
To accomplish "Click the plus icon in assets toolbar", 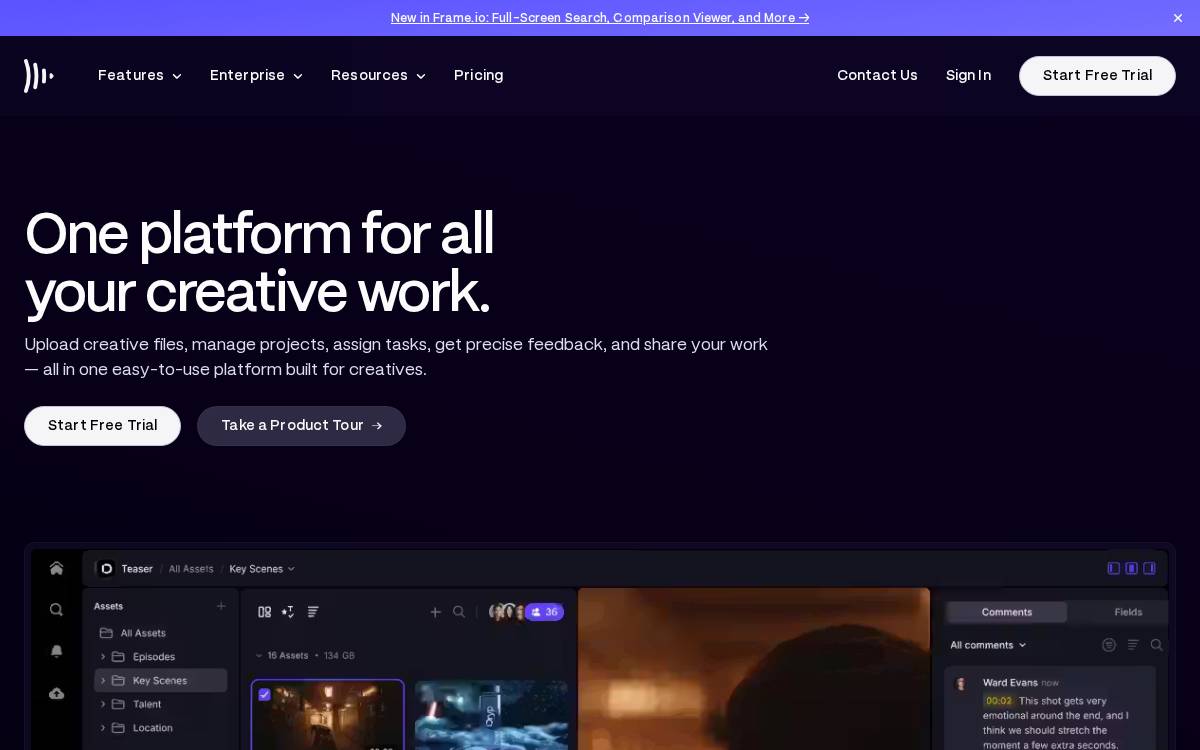I will (x=435, y=612).
